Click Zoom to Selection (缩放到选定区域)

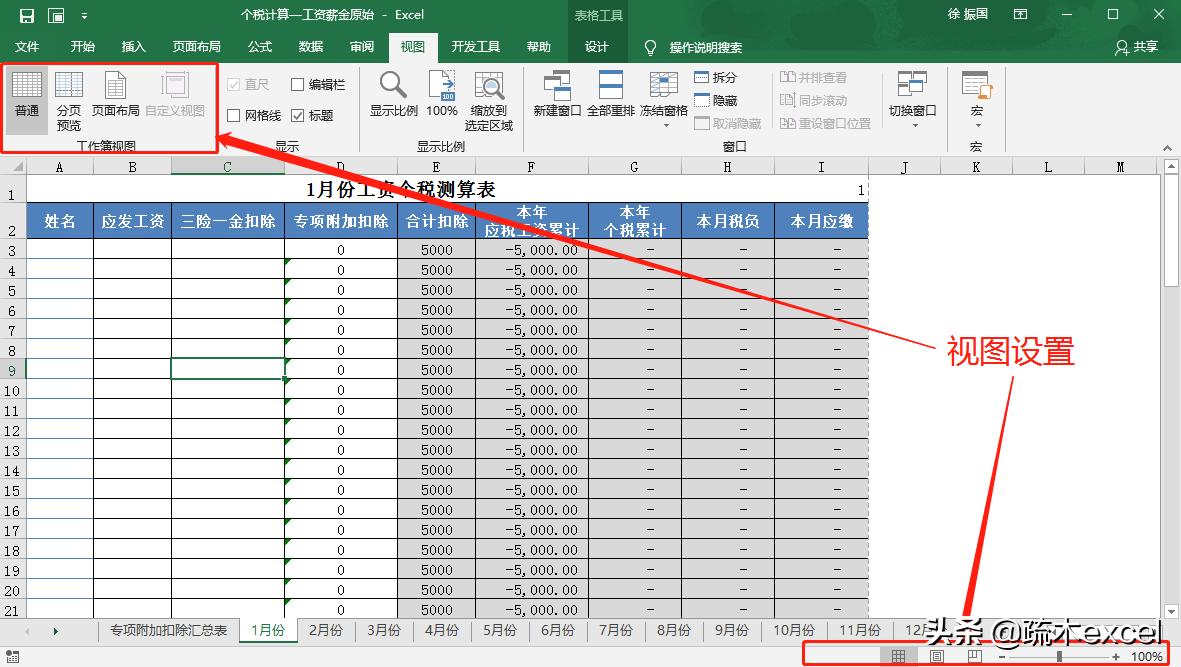(489, 97)
